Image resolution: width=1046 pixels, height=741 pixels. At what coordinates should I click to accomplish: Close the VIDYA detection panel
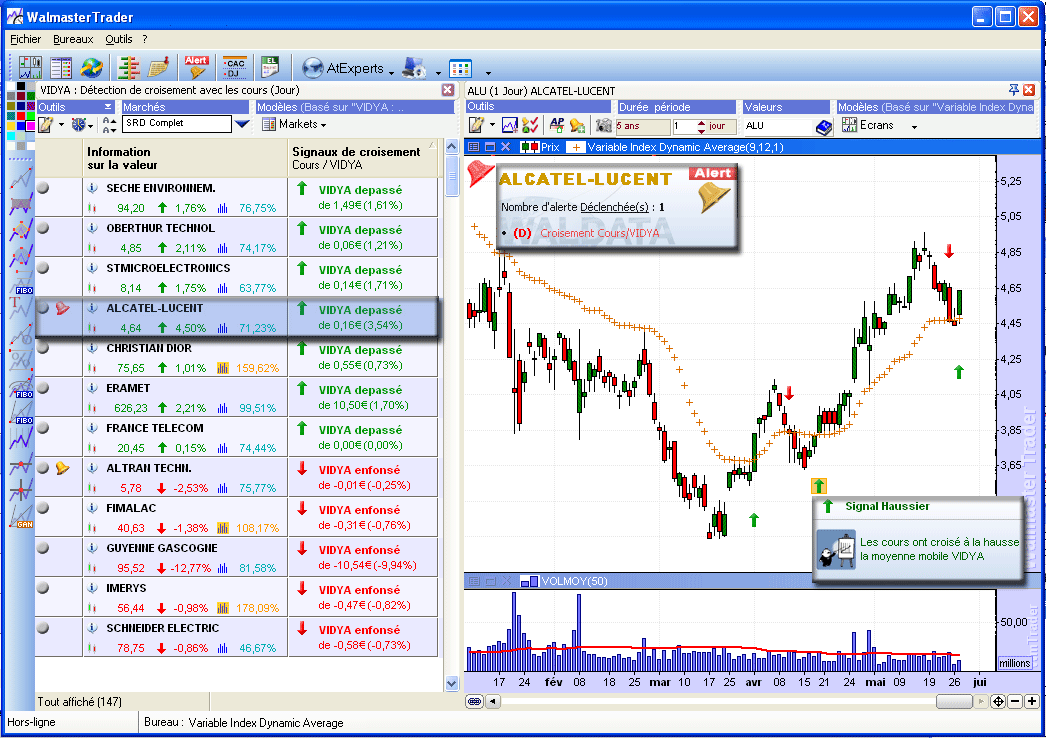[x=448, y=90]
